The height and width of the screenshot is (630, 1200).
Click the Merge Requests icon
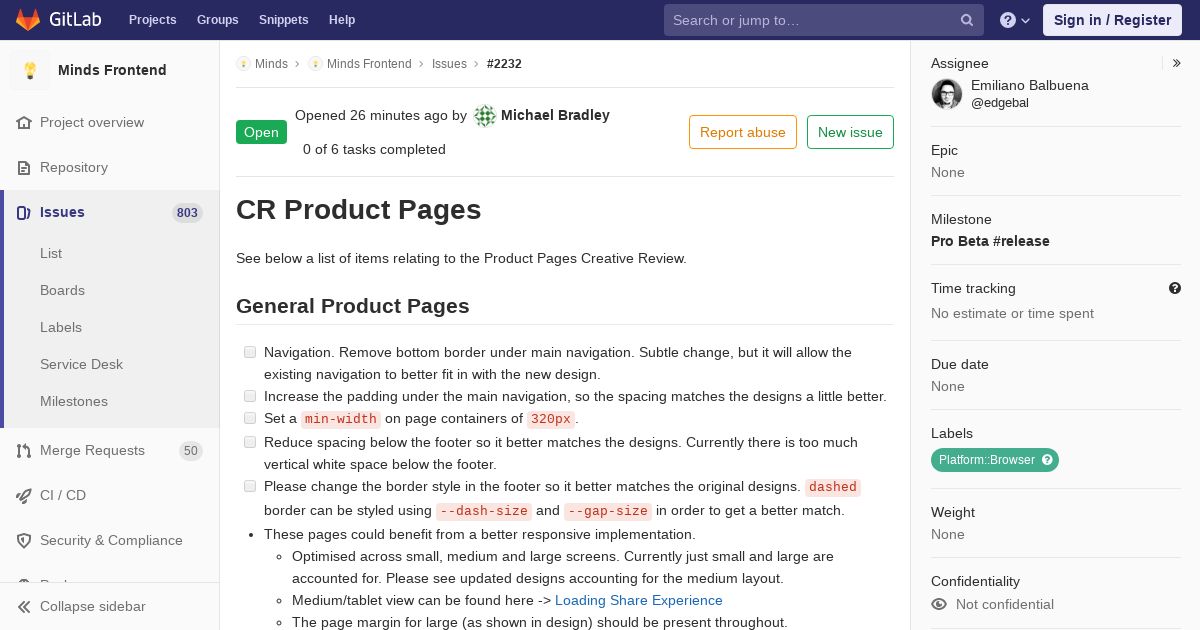pyautogui.click(x=24, y=450)
